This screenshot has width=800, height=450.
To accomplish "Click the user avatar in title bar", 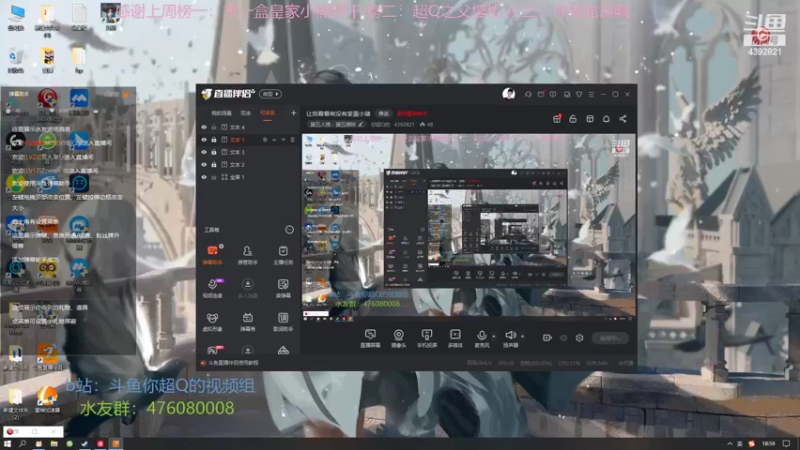I will (x=508, y=94).
